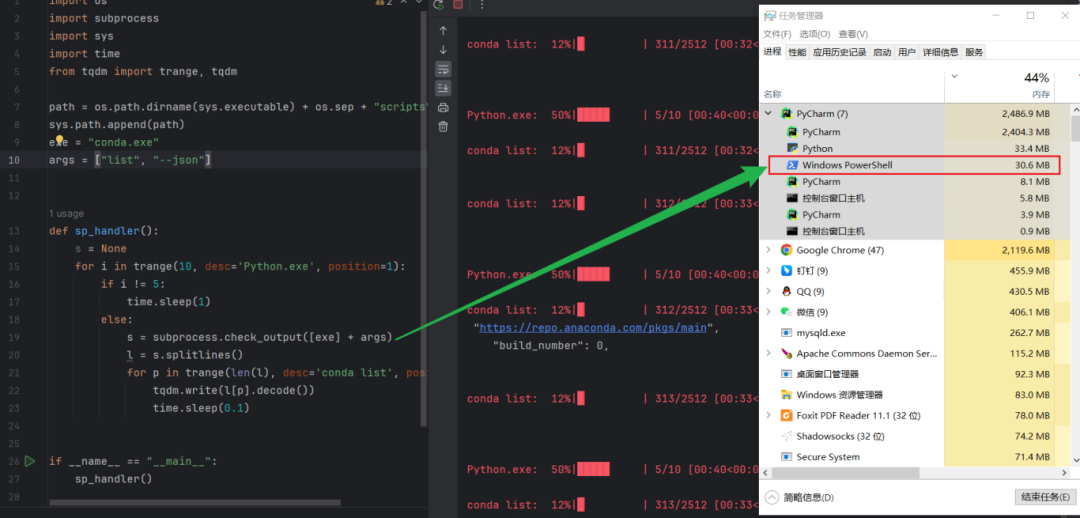Switch to the 用户 tab
Viewport: 1080px width, 518px height.
[x=906, y=52]
